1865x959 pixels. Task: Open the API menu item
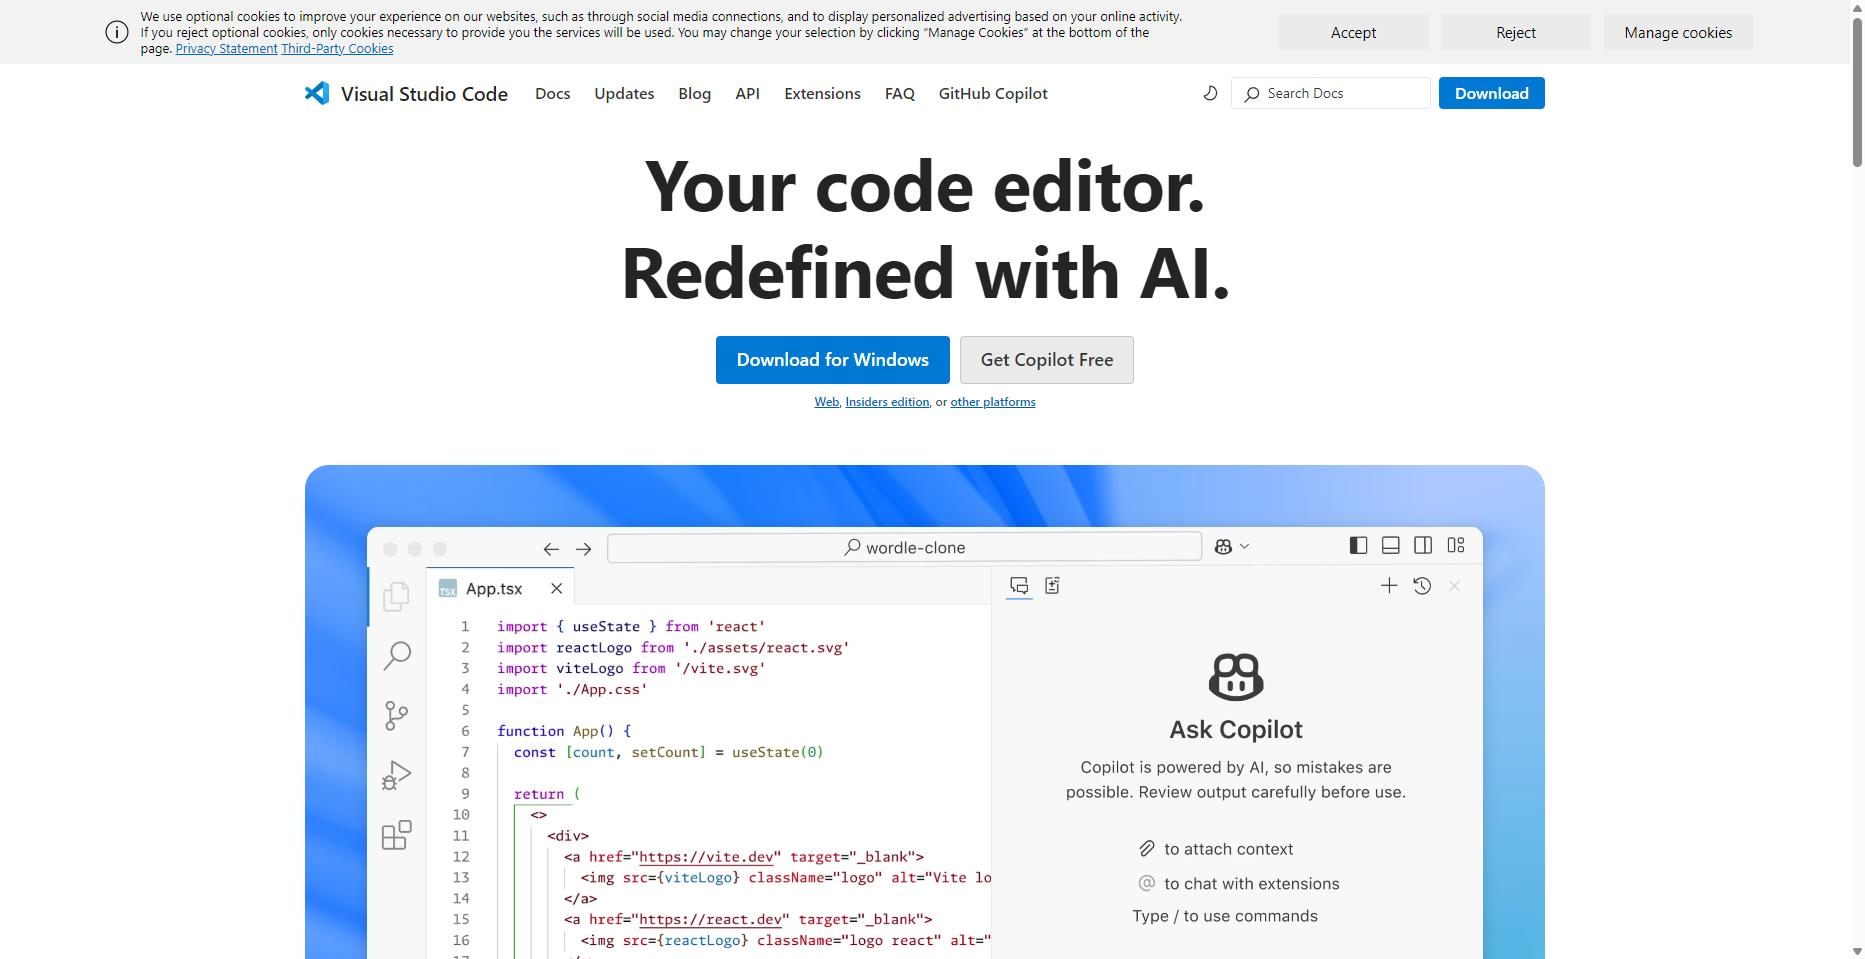747,93
